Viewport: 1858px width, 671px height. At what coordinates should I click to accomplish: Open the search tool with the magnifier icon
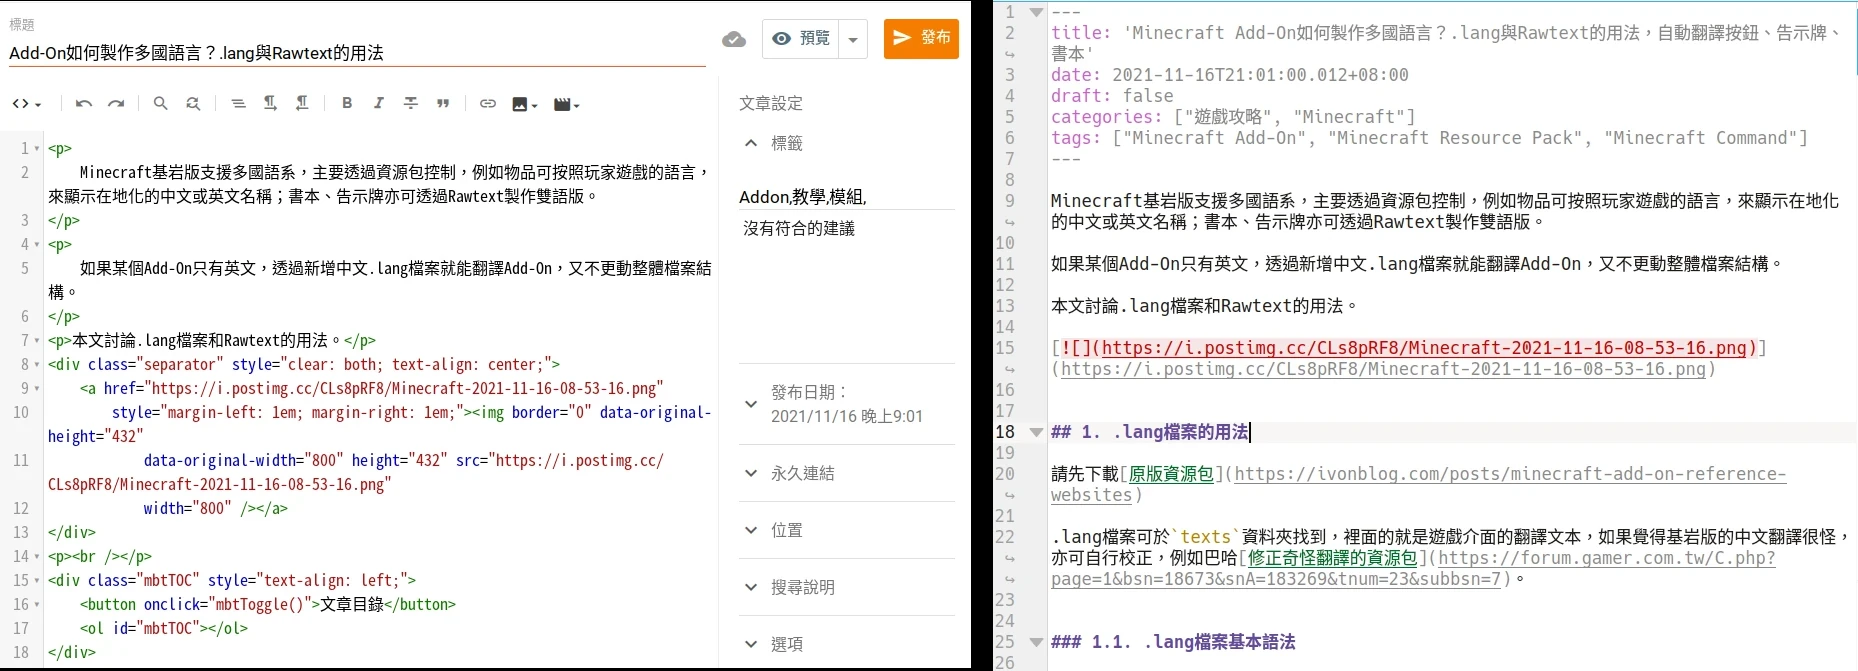160,104
